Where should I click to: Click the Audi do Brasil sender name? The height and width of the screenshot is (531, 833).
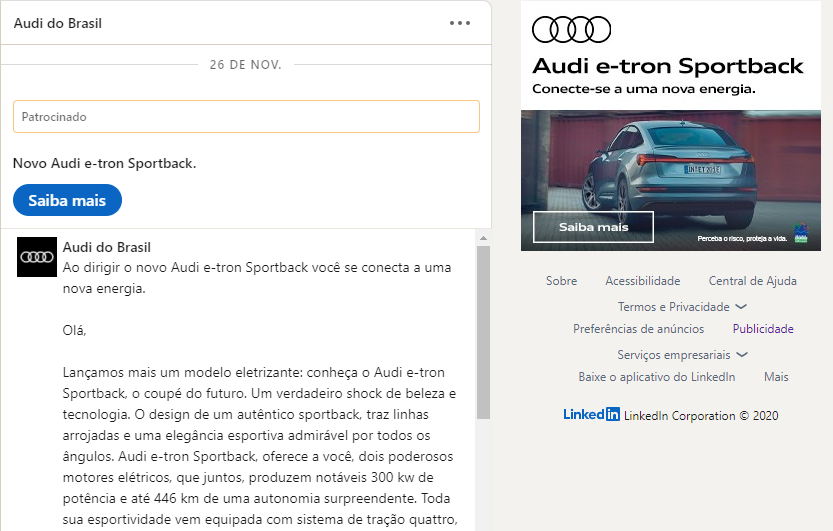[x=107, y=247]
